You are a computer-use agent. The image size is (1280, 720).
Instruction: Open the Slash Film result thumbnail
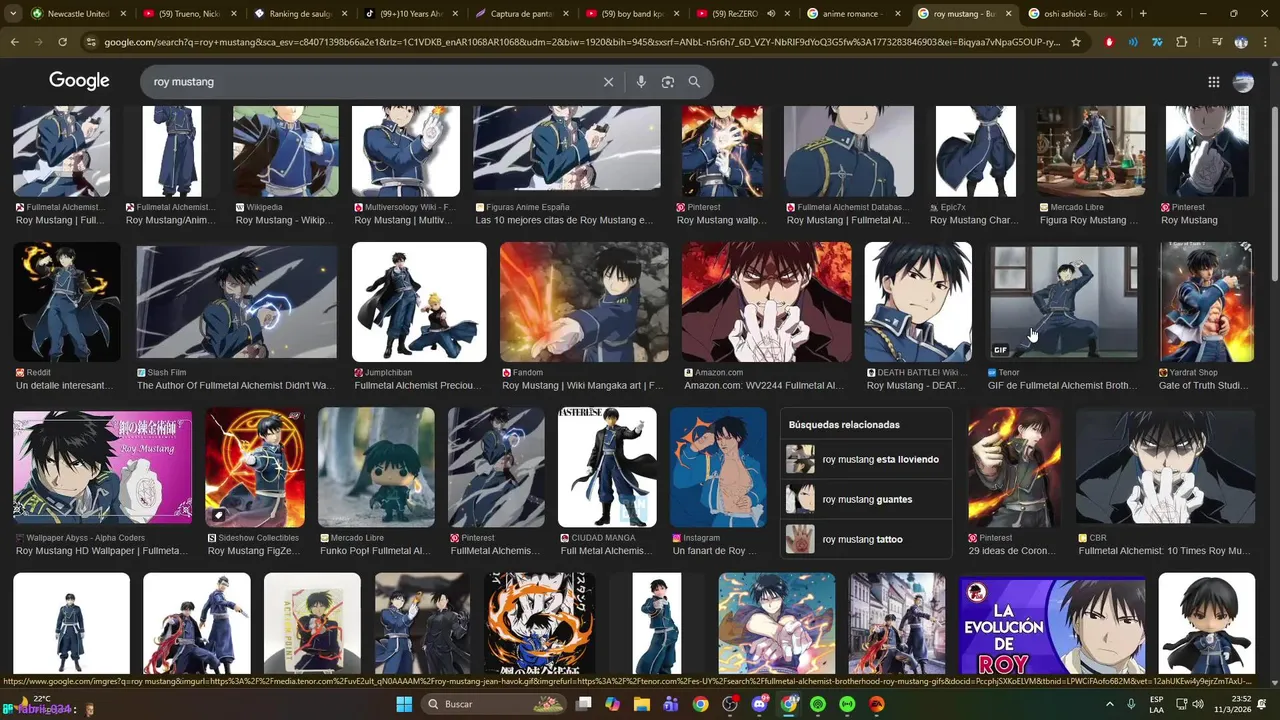pos(237,302)
